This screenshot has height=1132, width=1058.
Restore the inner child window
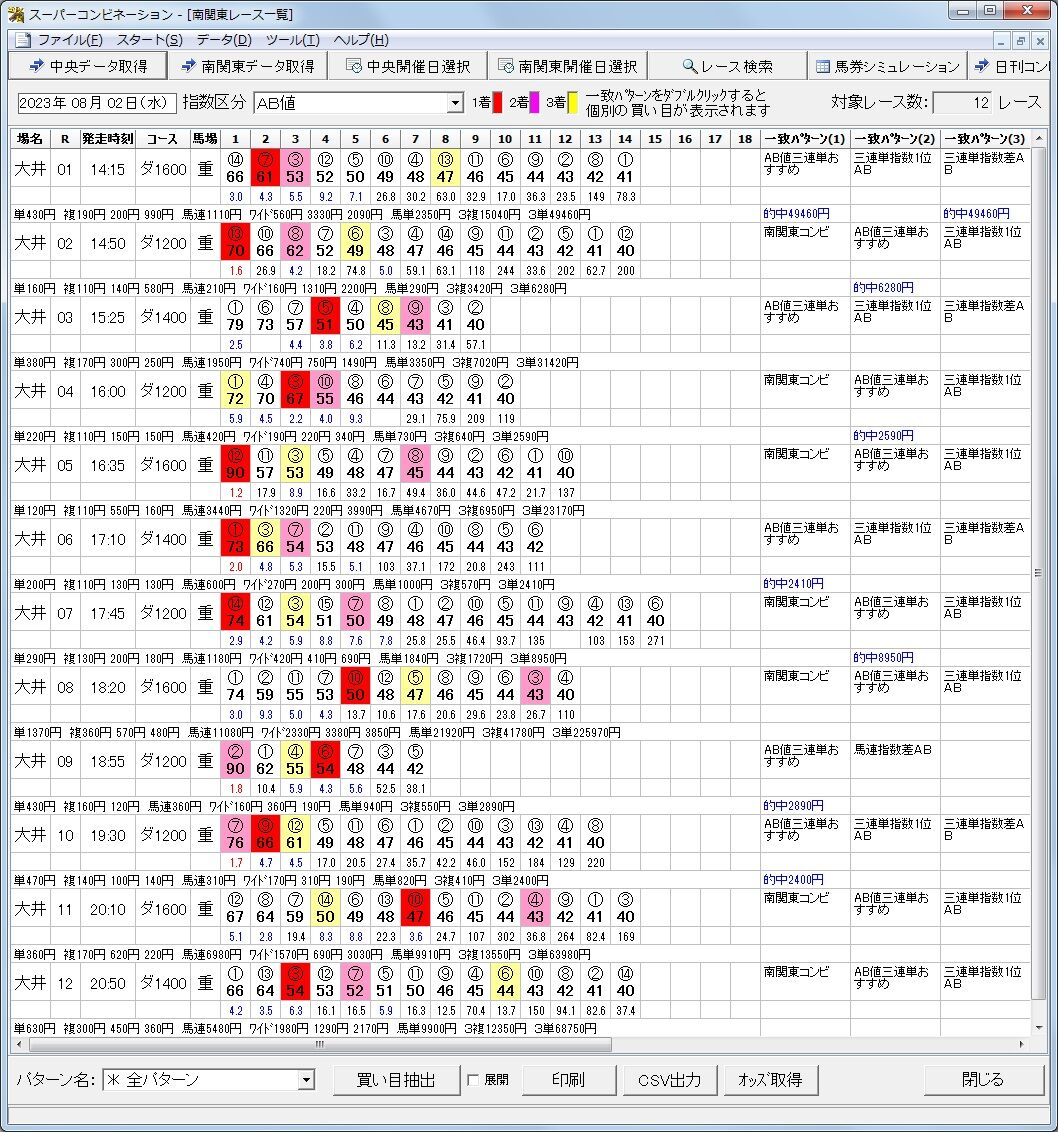coord(1020,40)
